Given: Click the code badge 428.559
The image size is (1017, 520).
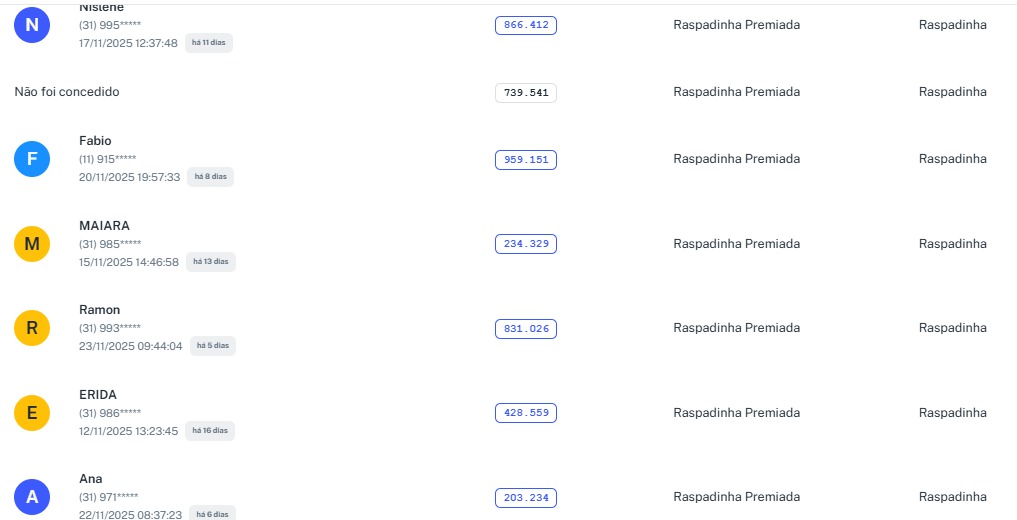Looking at the screenshot, I should tap(526, 413).
